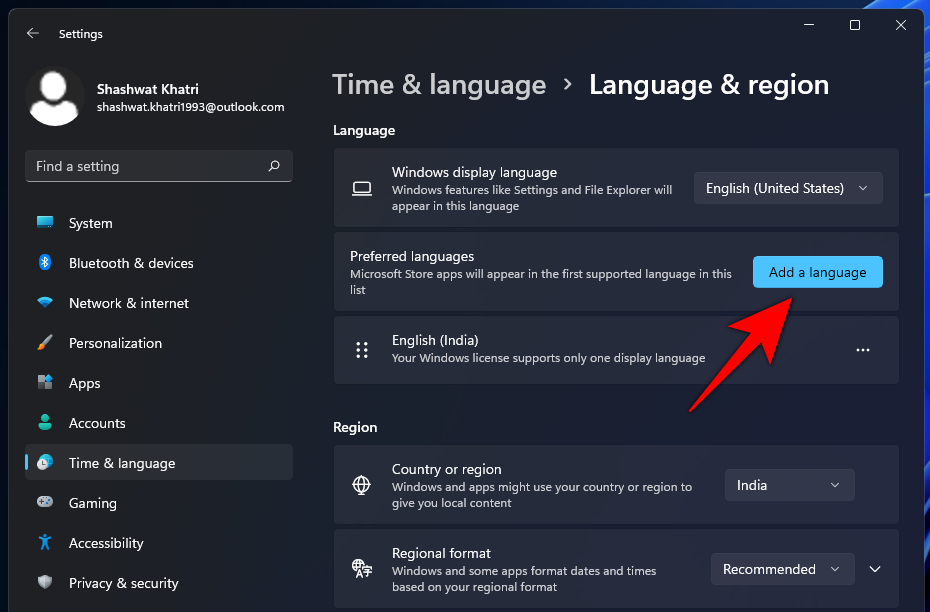Open Windows display language dropdown
The height and width of the screenshot is (612, 930).
point(788,189)
